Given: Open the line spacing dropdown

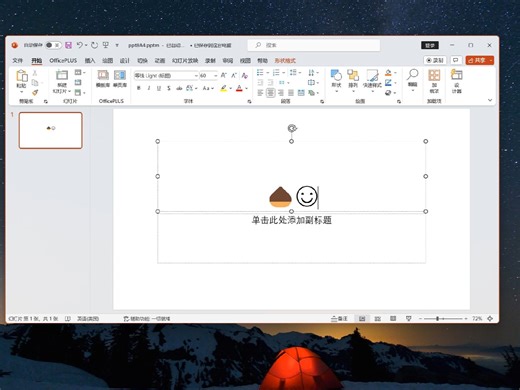Looking at the screenshot, I should [295, 72].
